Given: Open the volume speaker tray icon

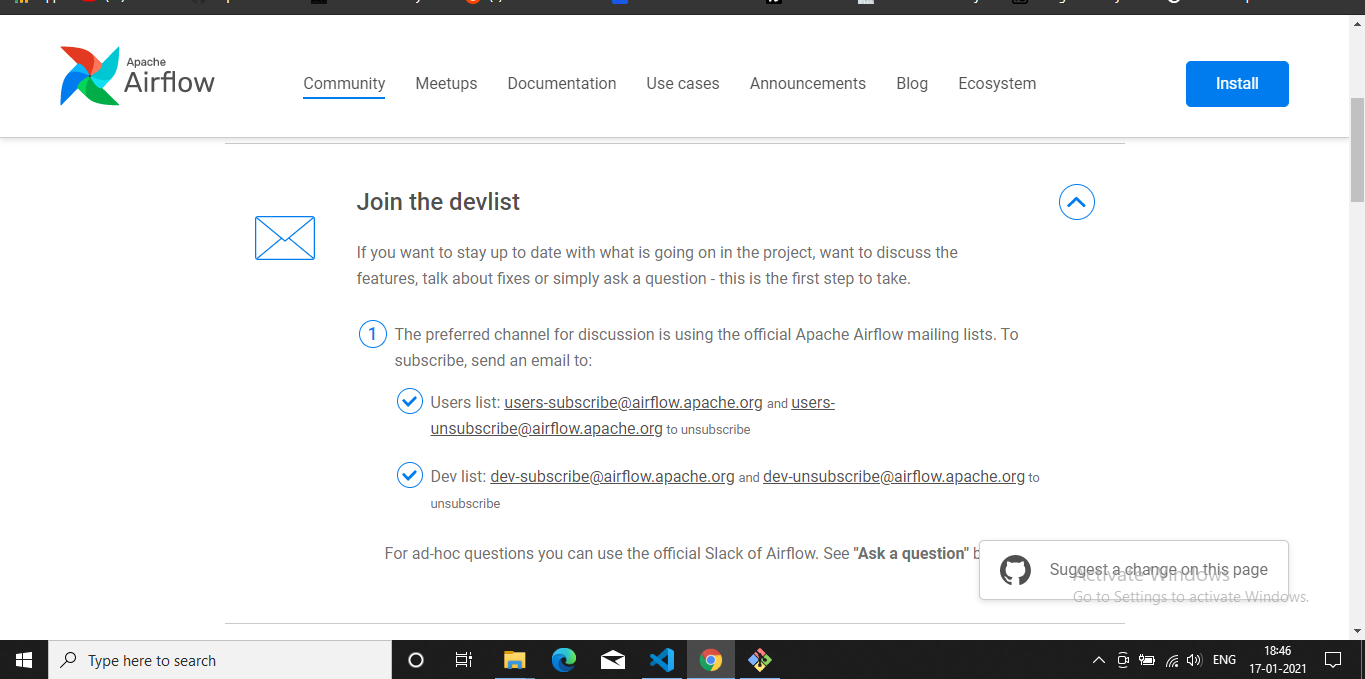Looking at the screenshot, I should [1194, 660].
